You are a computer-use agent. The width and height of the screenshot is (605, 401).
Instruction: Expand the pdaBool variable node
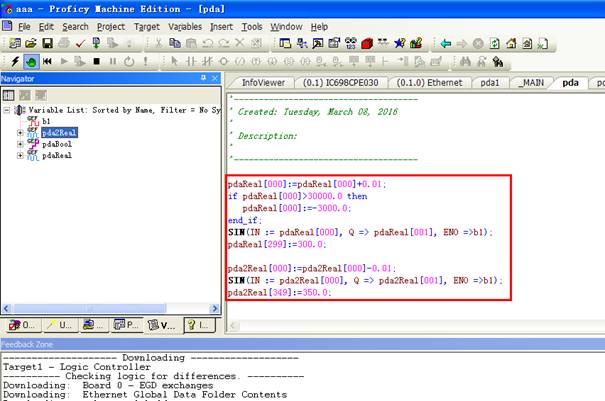pyautogui.click(x=20, y=144)
